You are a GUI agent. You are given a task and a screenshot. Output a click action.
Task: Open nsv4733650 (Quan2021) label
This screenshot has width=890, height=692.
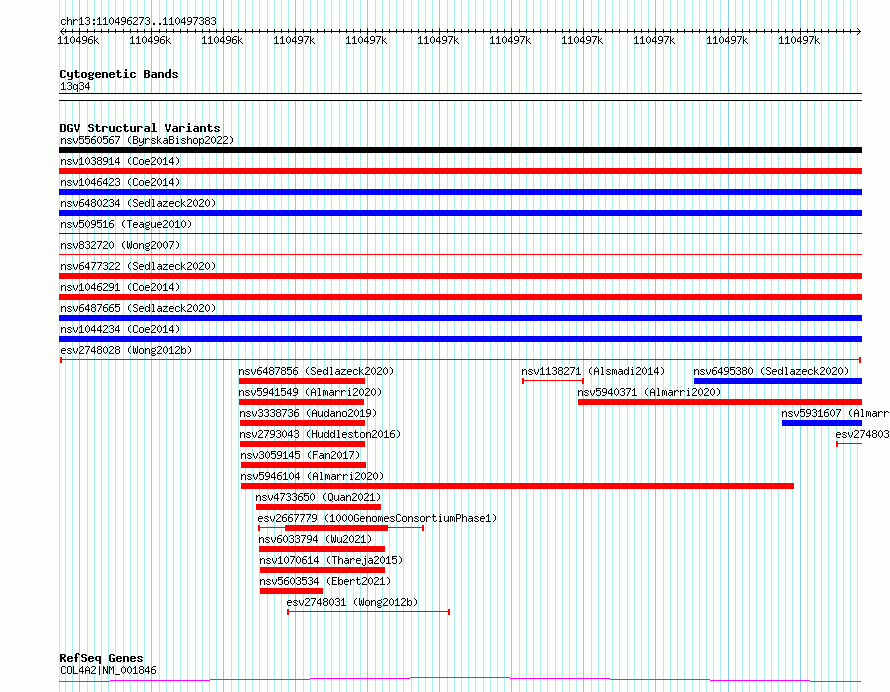pyautogui.click(x=318, y=497)
